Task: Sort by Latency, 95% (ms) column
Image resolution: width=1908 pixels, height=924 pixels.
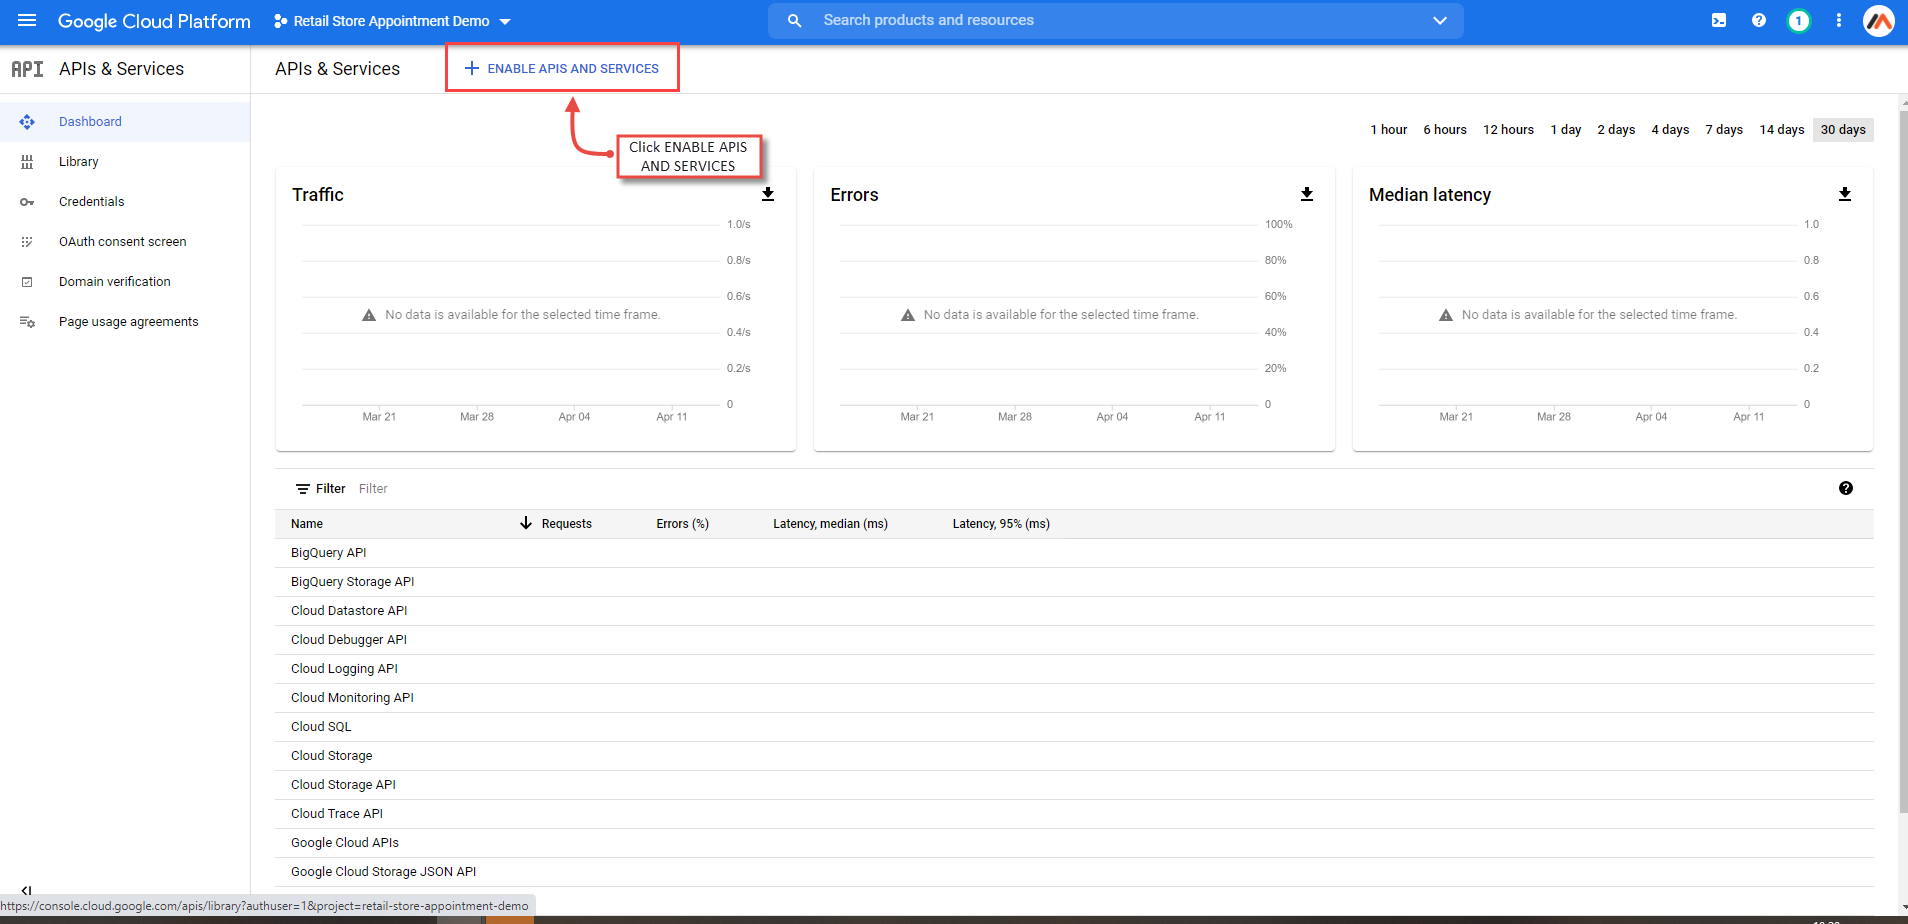Action: coord(1001,524)
